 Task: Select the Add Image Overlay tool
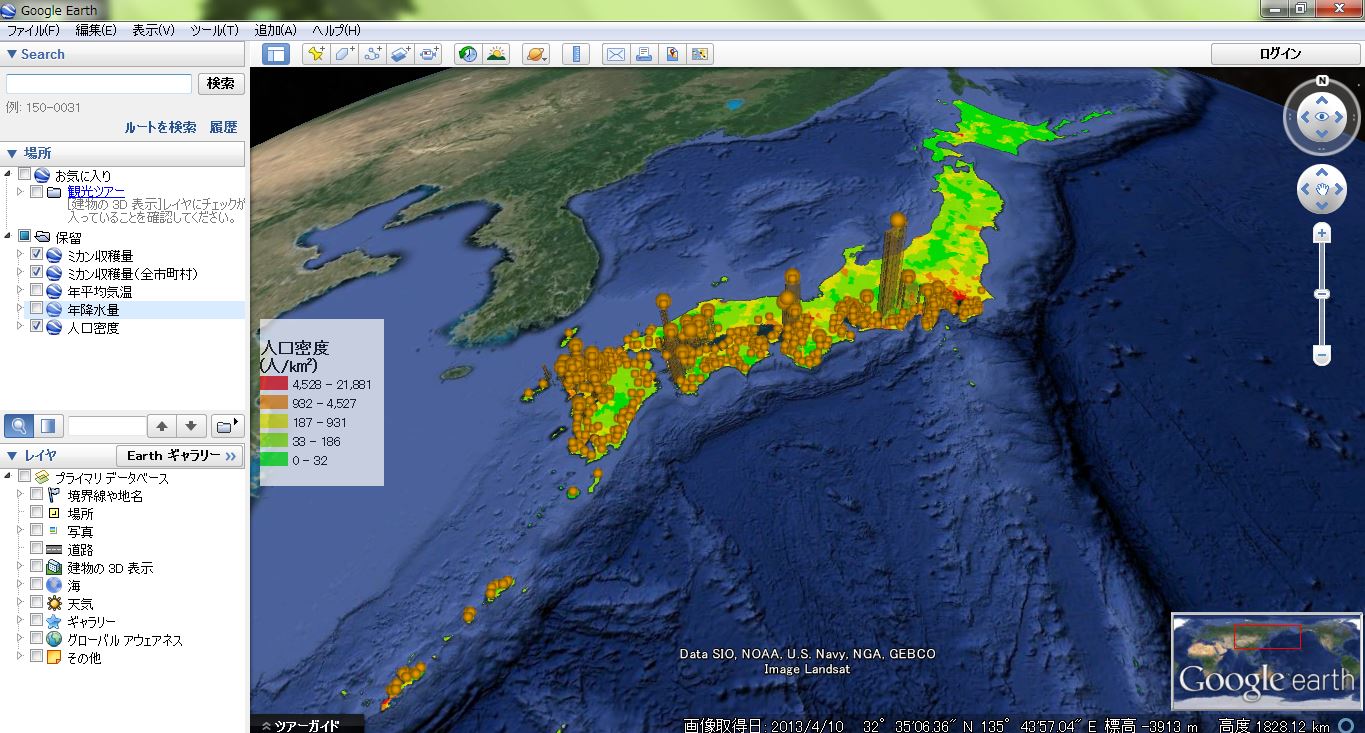coord(401,54)
